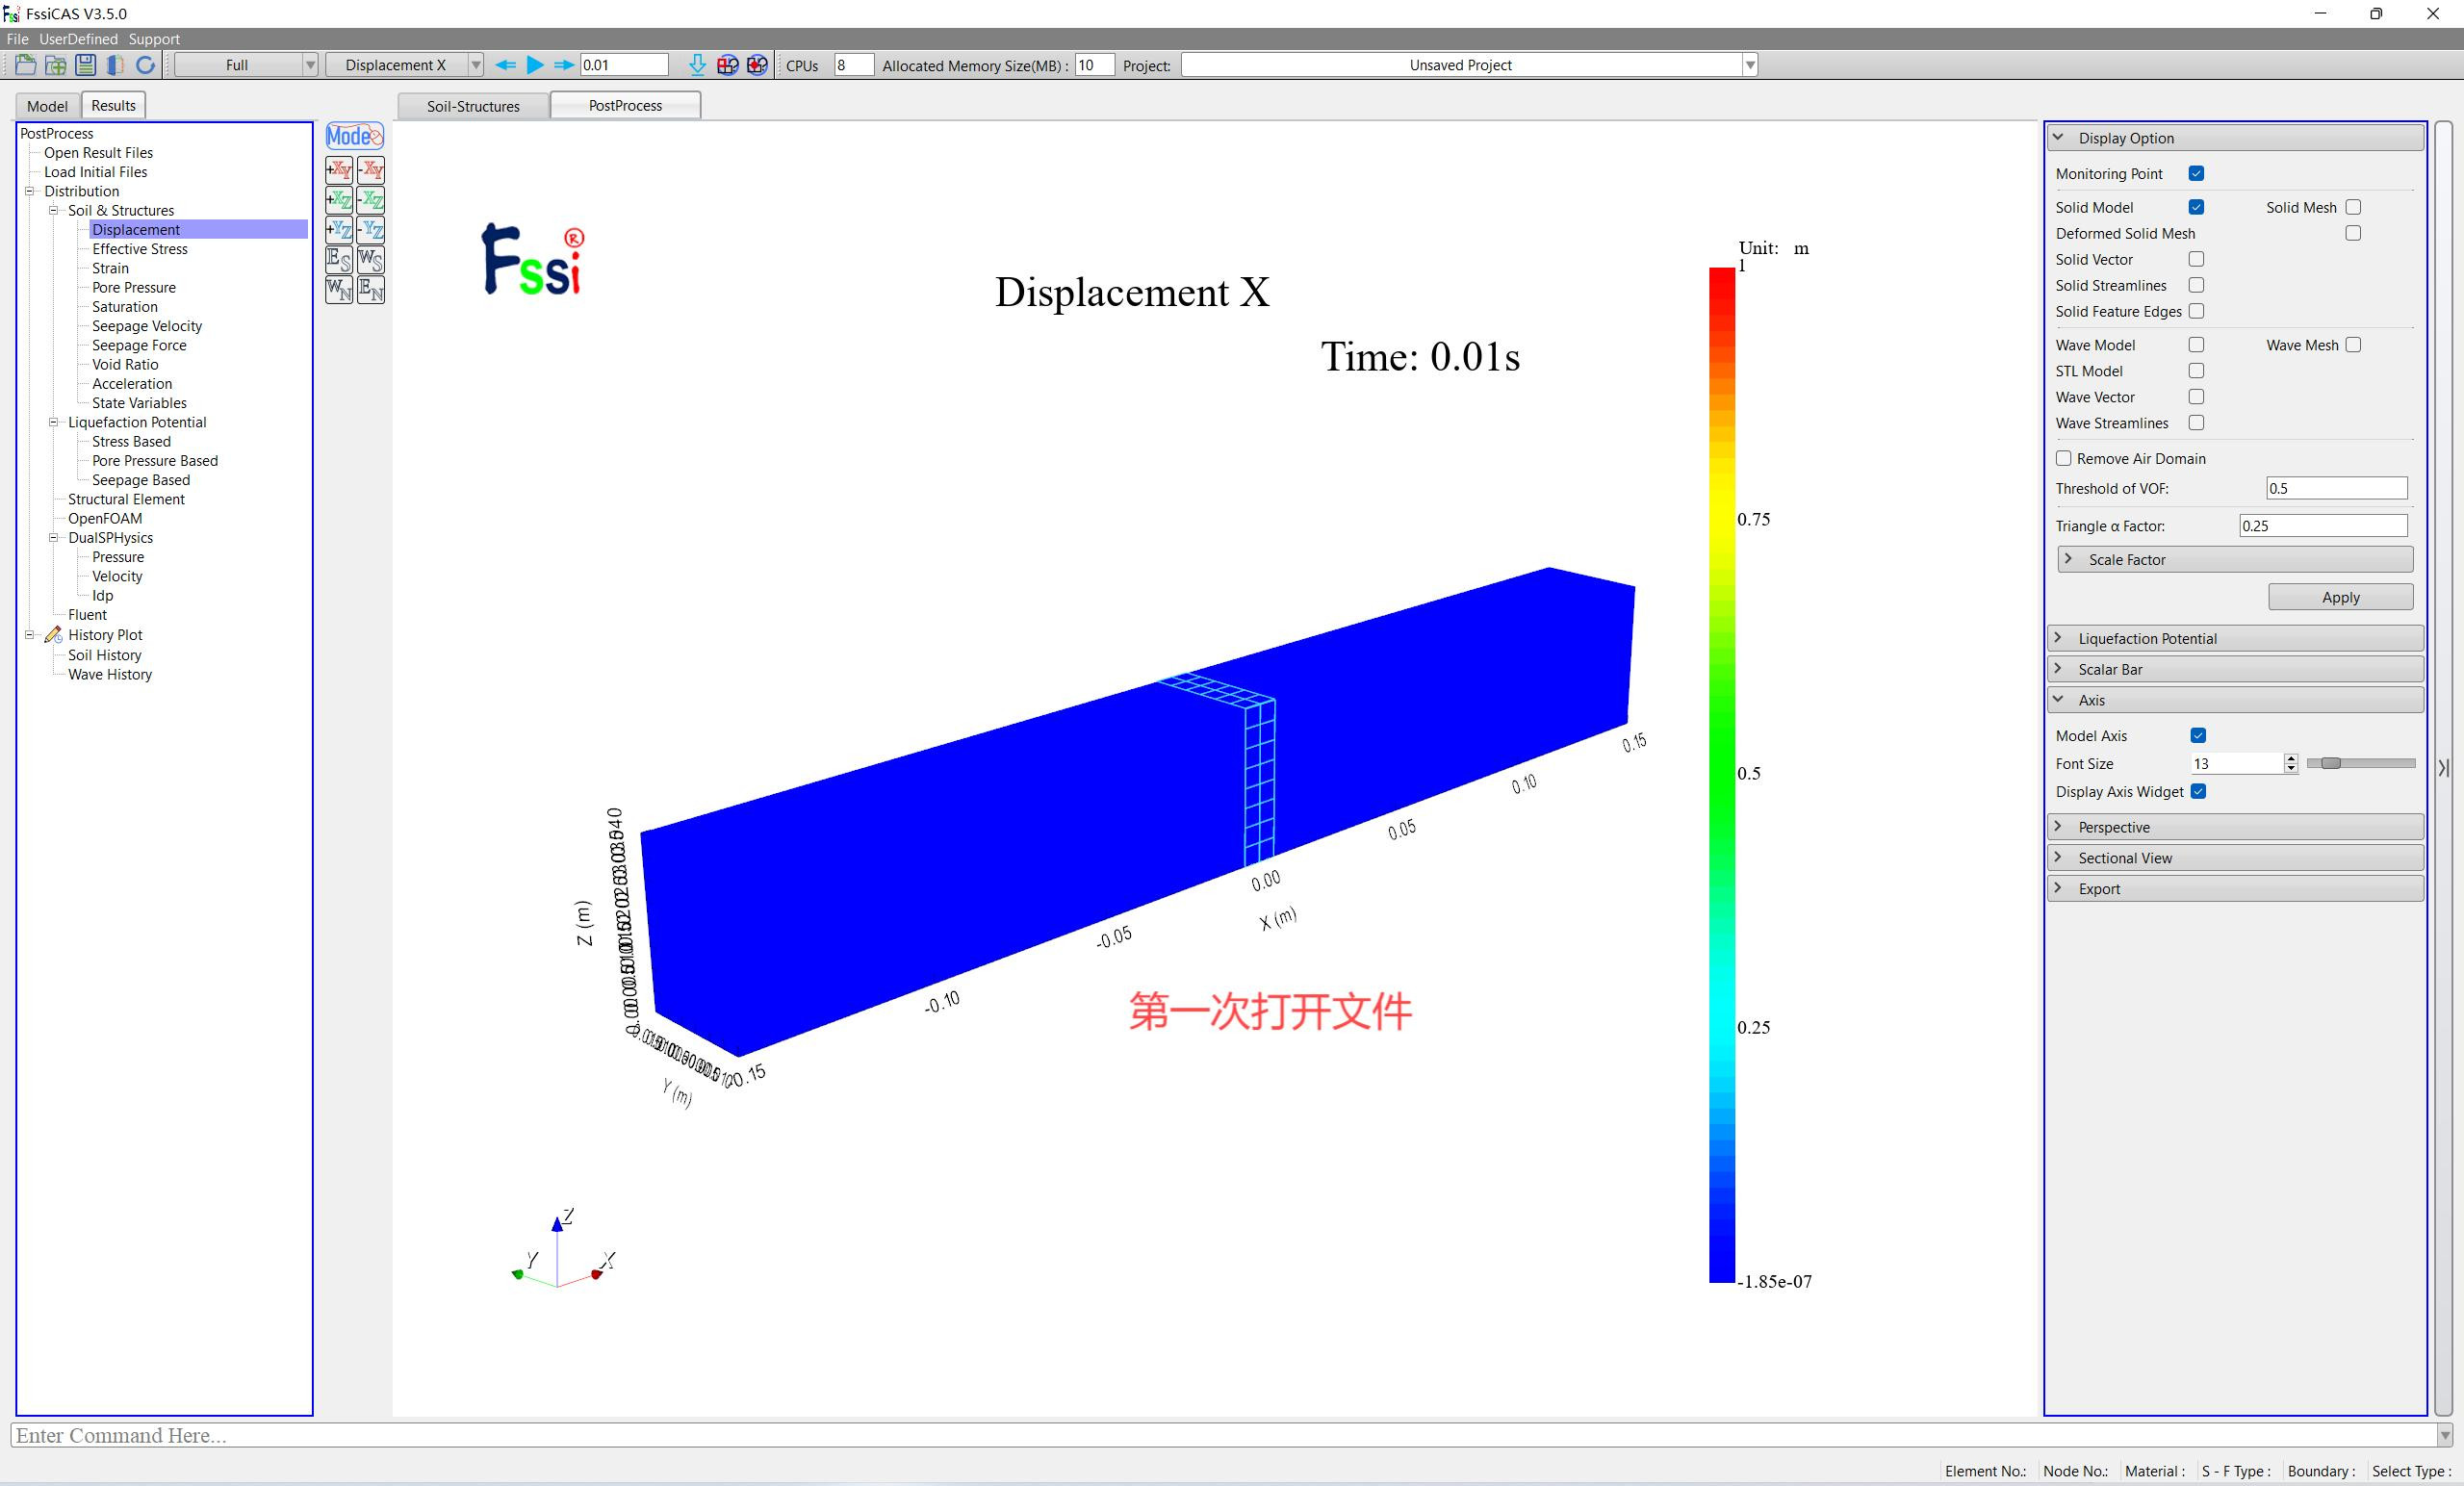
Task: Set view to -XY plane
Action: coord(371,170)
